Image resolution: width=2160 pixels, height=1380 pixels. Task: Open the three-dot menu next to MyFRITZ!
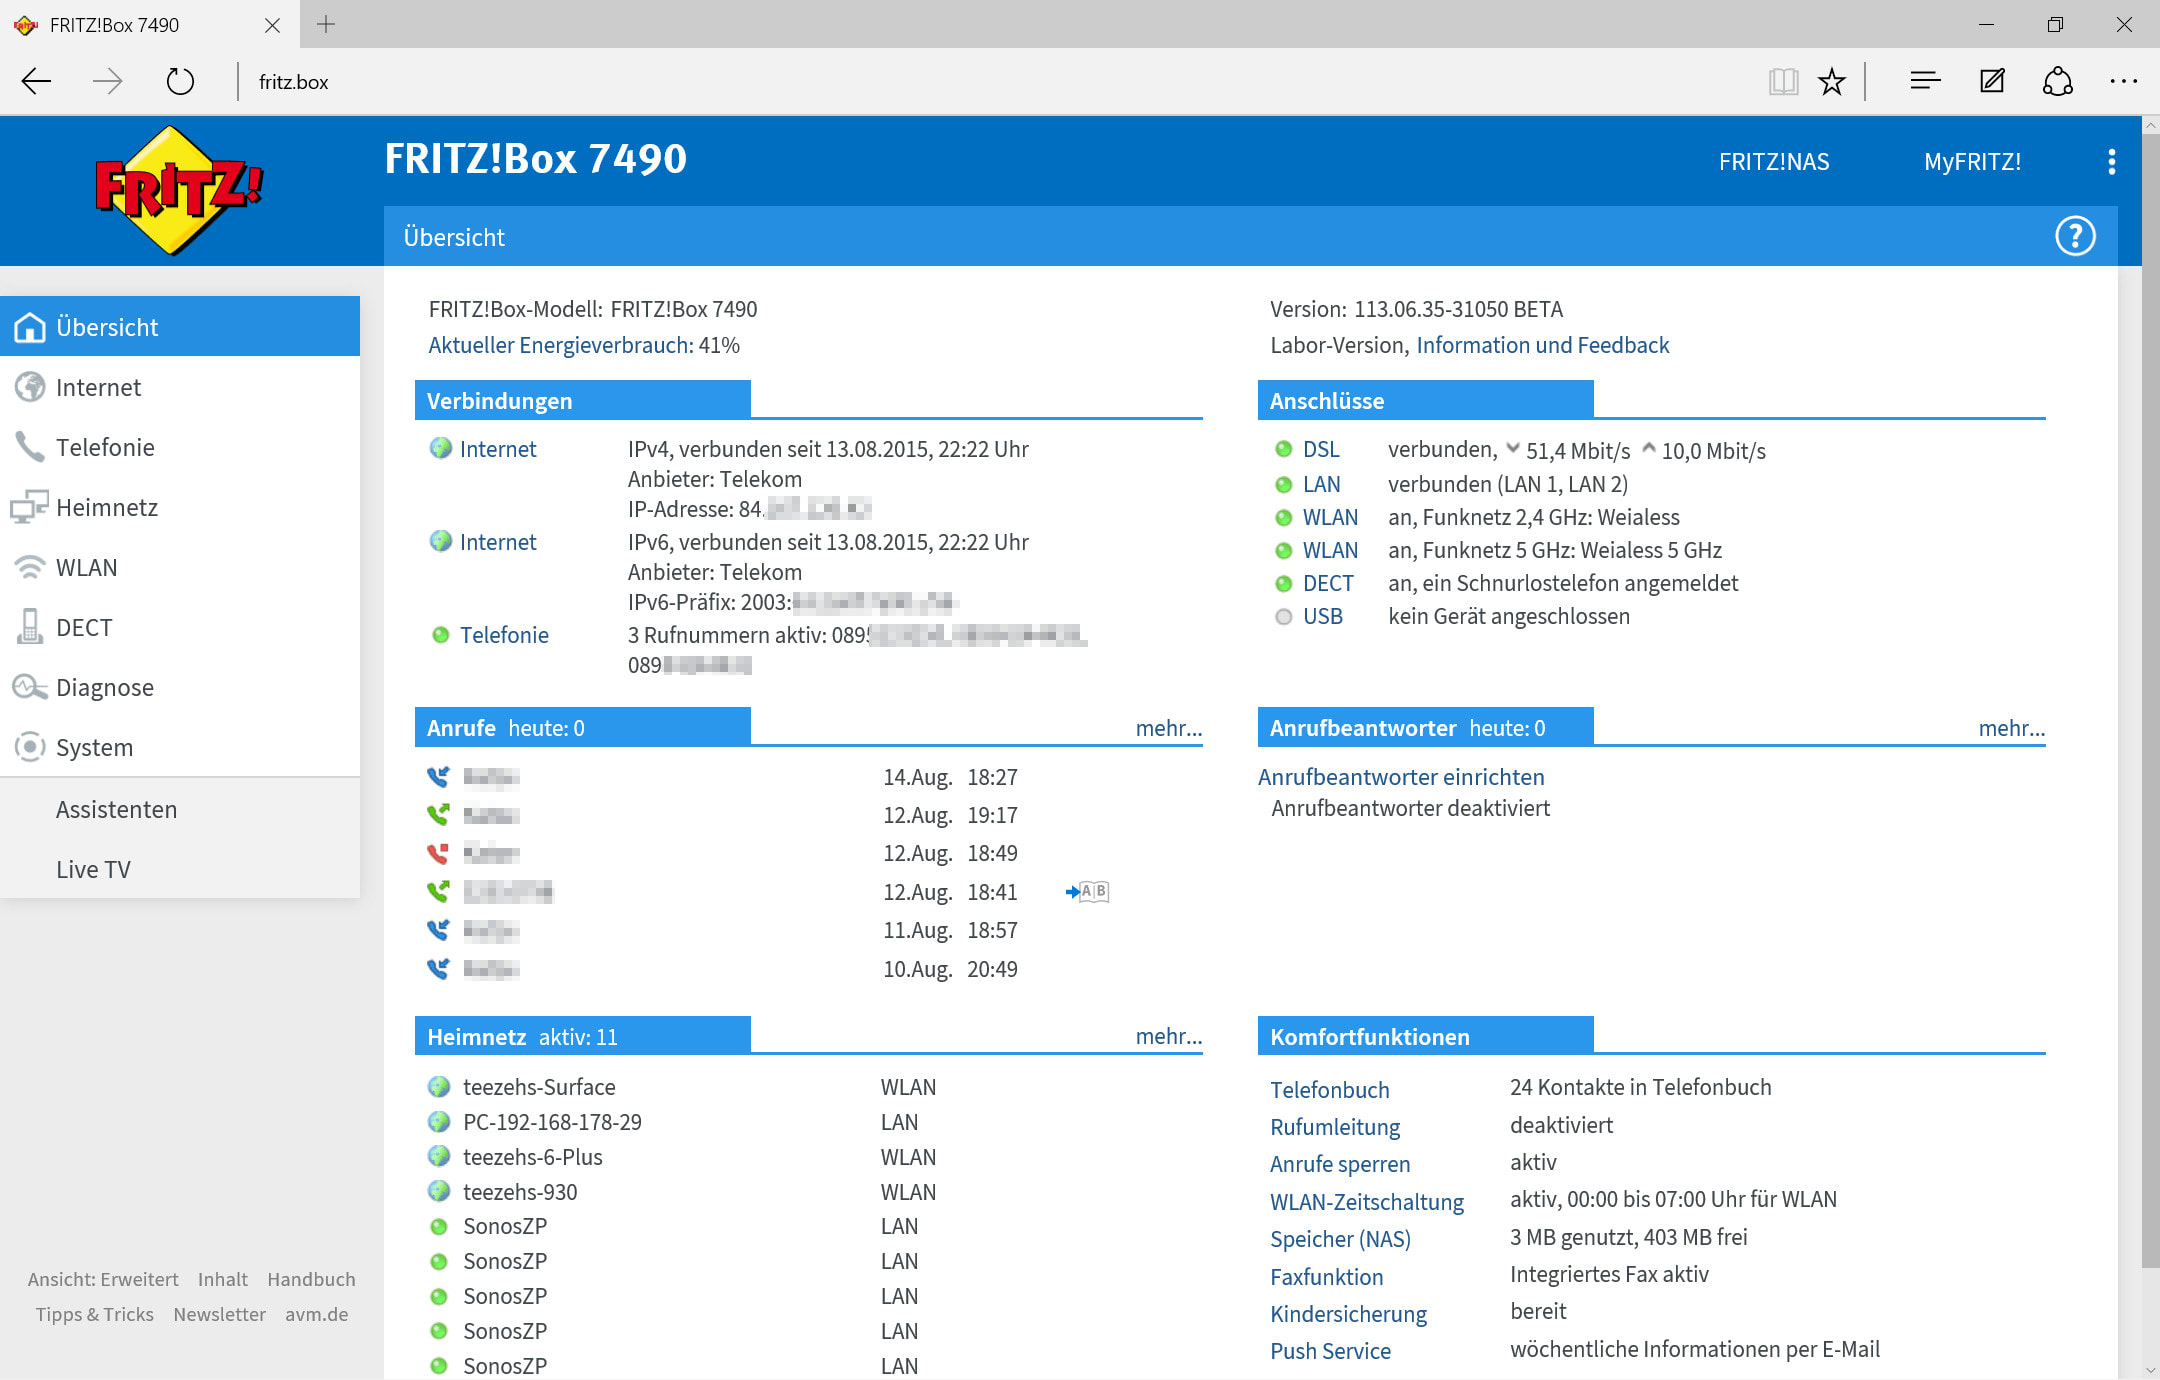2111,162
